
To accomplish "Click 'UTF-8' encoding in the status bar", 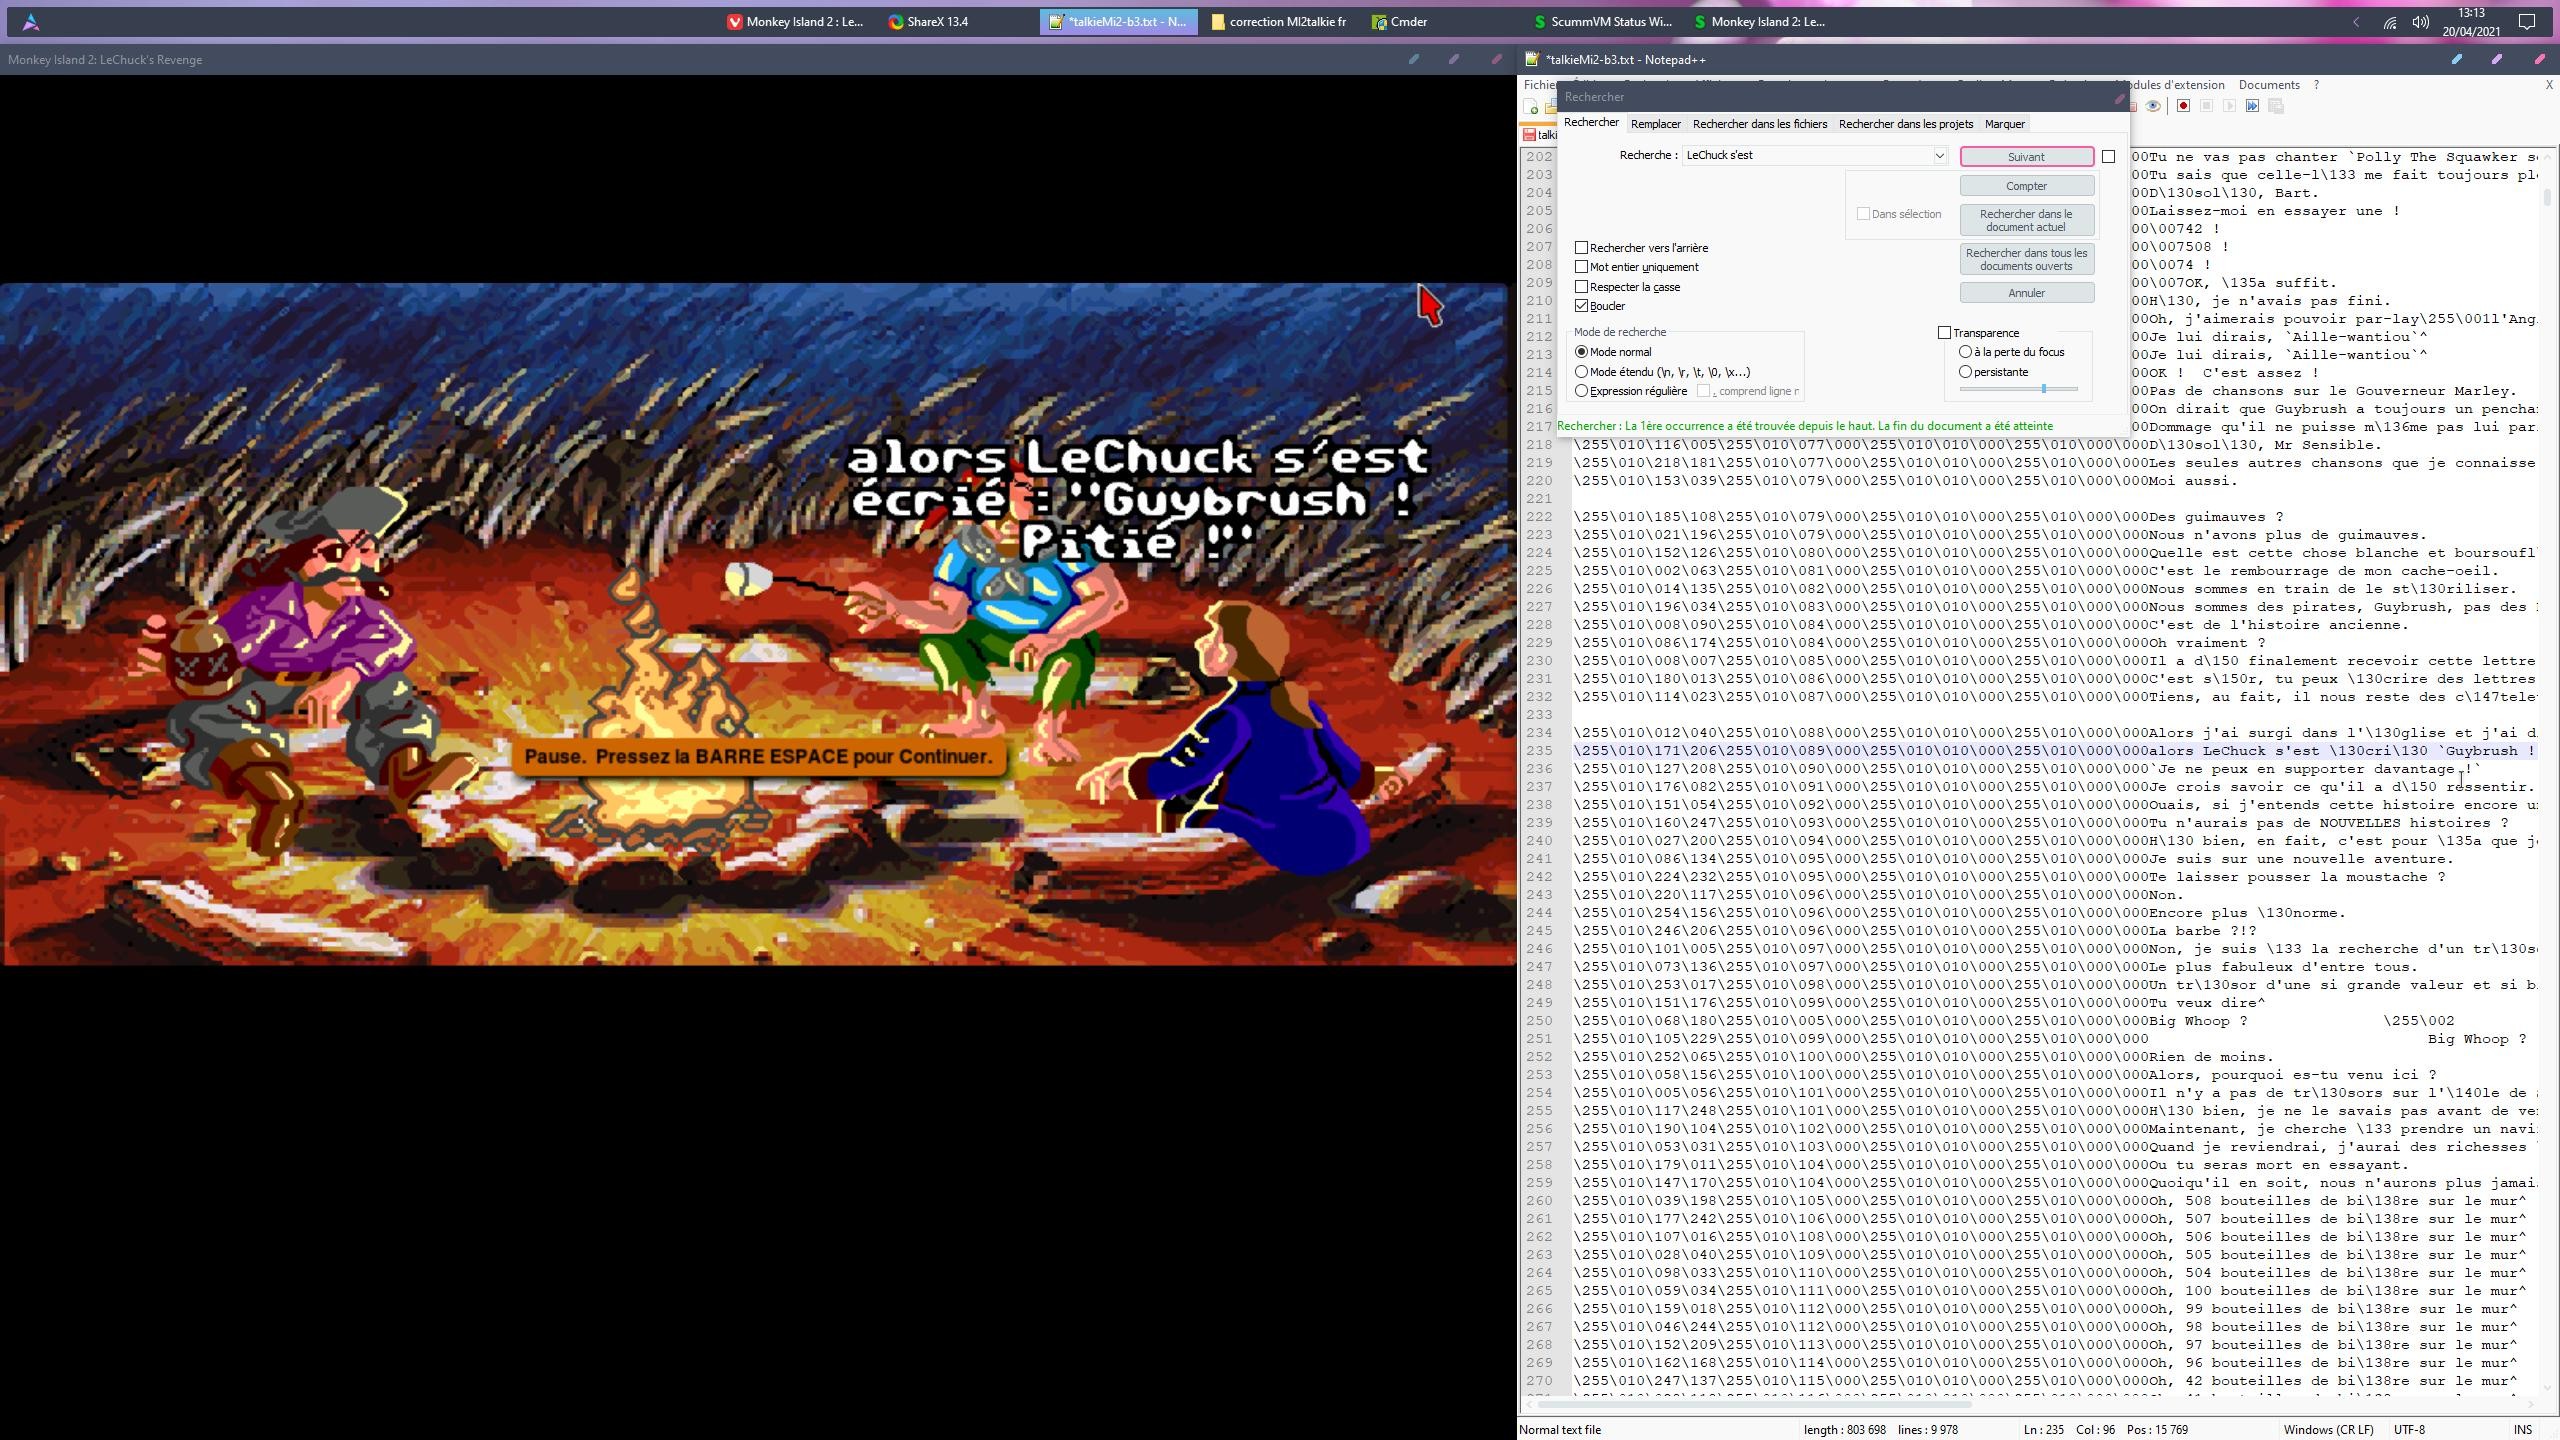I will click(x=2409, y=1430).
